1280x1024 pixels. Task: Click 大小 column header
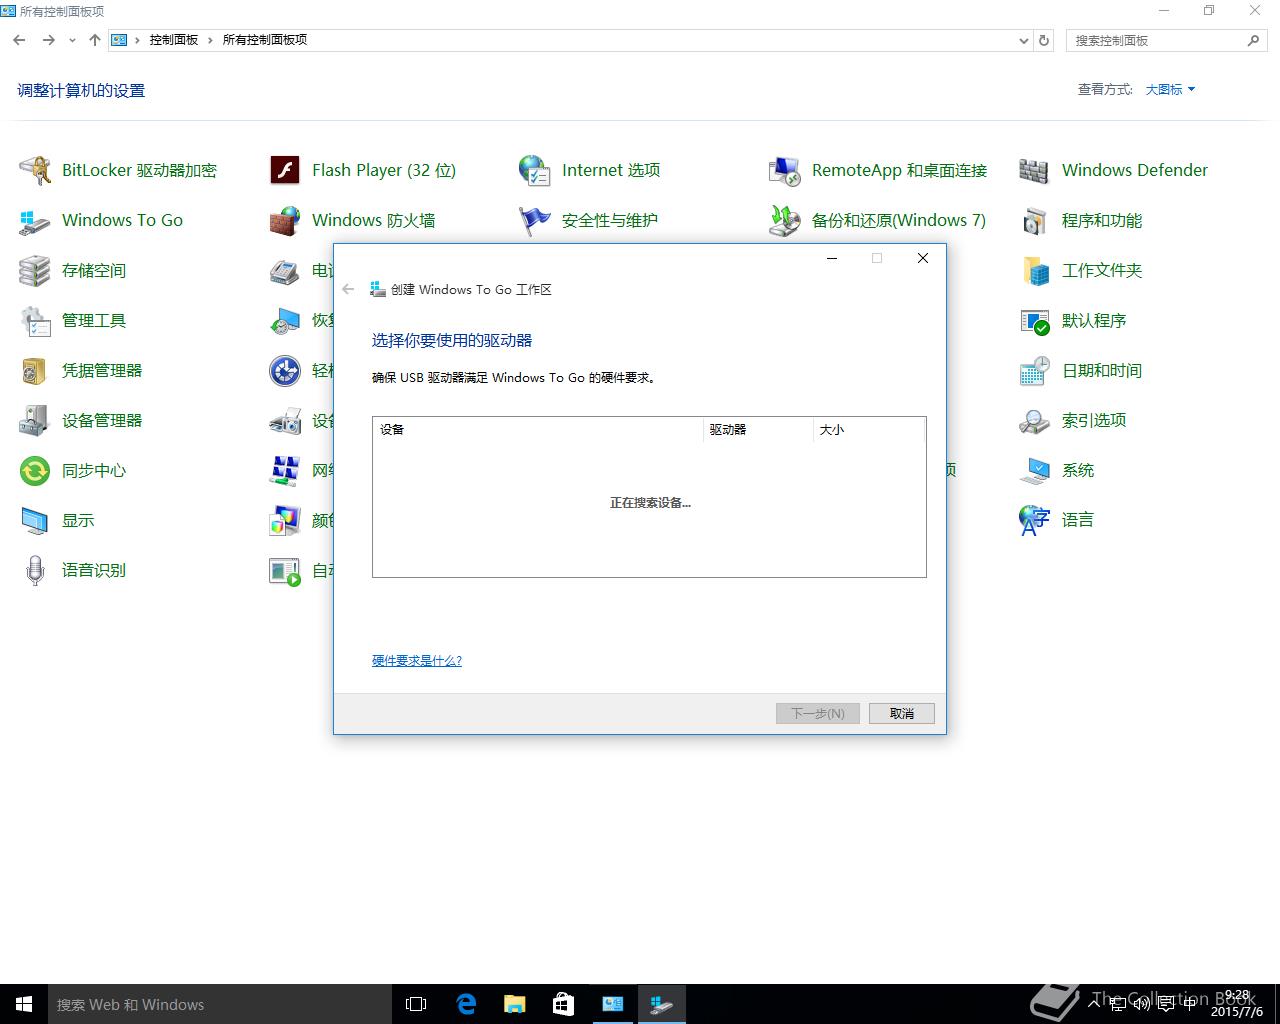point(868,429)
